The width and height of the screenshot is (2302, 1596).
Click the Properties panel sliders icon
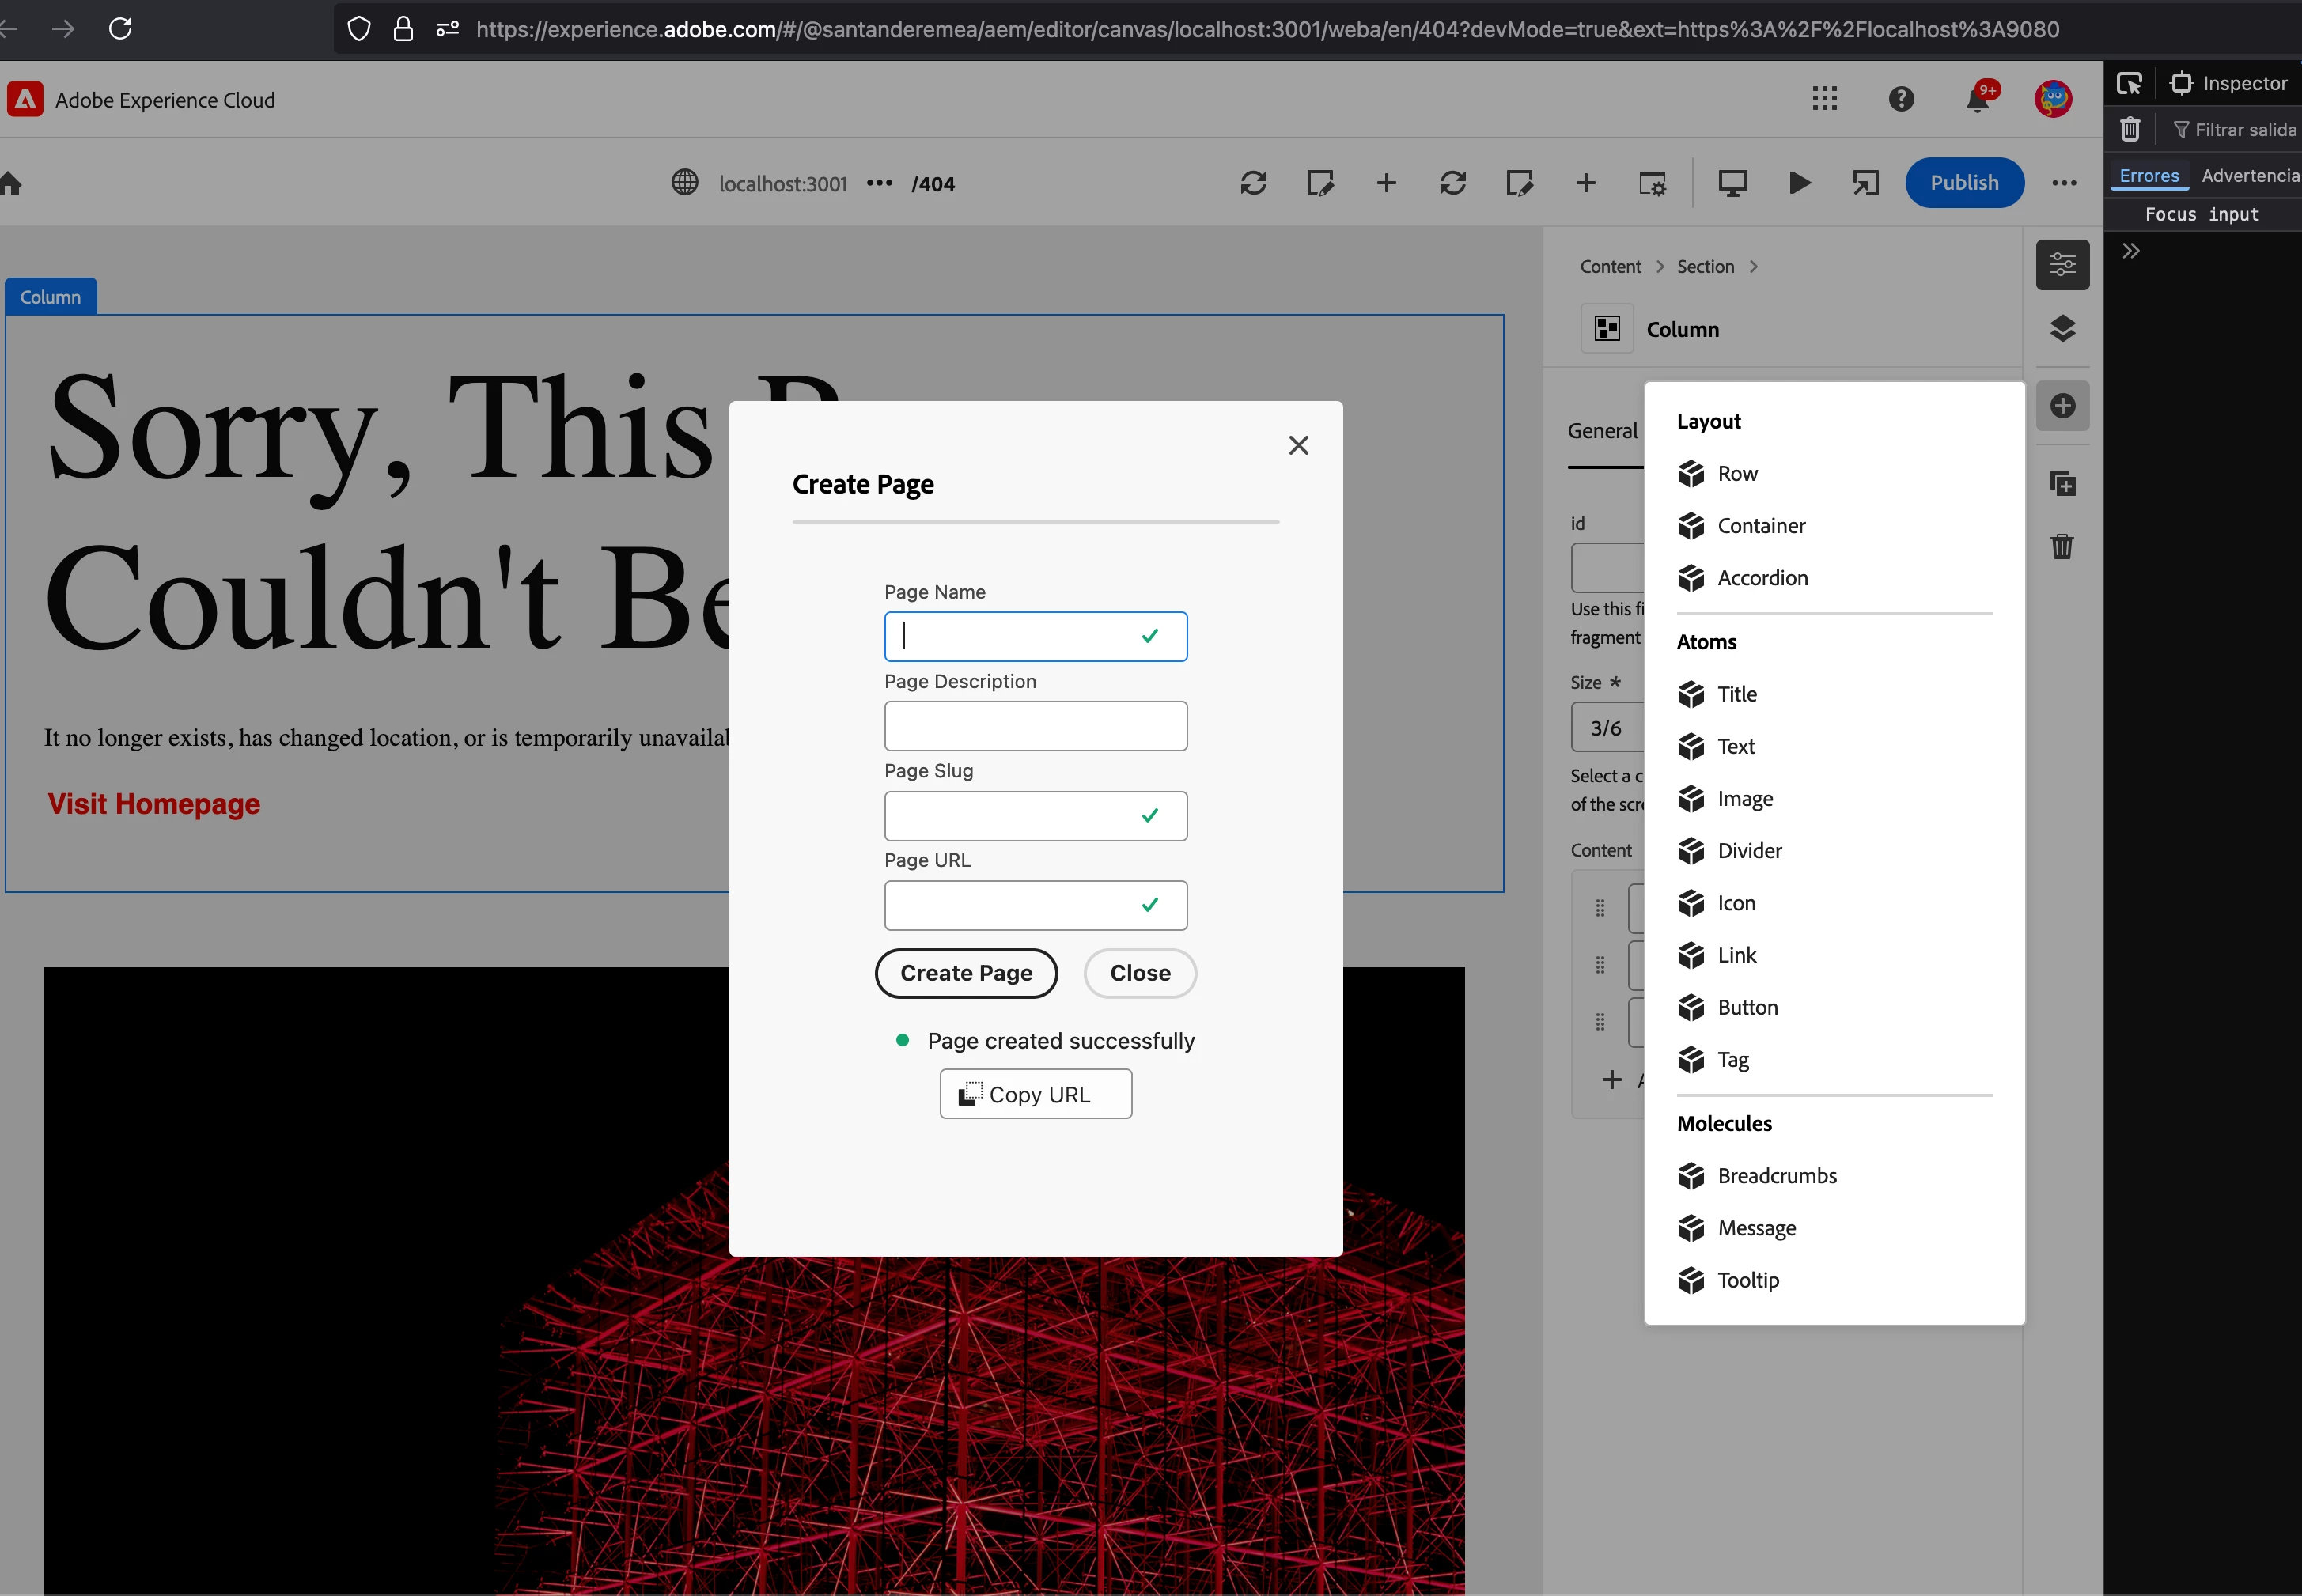tap(2062, 265)
